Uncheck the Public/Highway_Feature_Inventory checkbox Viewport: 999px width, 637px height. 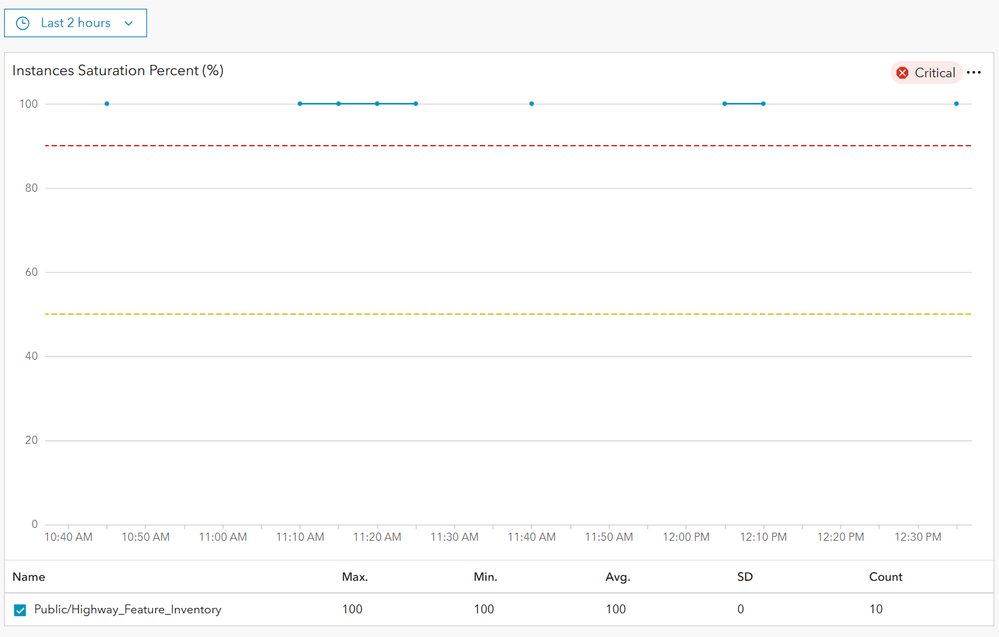20,610
